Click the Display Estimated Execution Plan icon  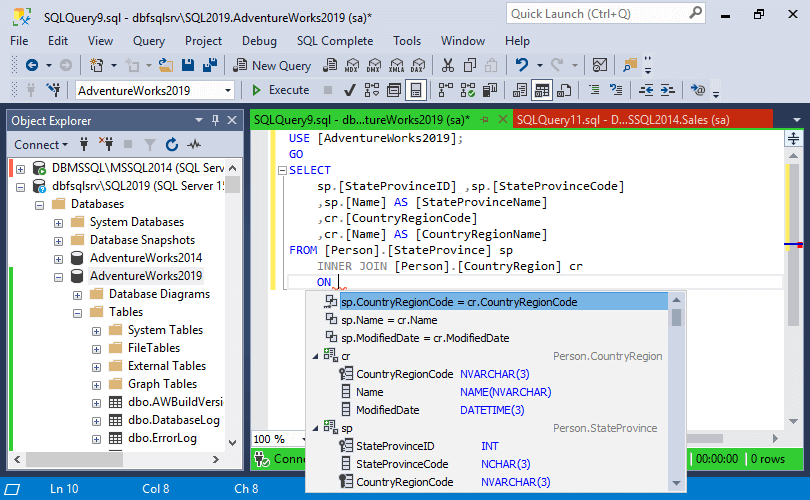point(372,90)
